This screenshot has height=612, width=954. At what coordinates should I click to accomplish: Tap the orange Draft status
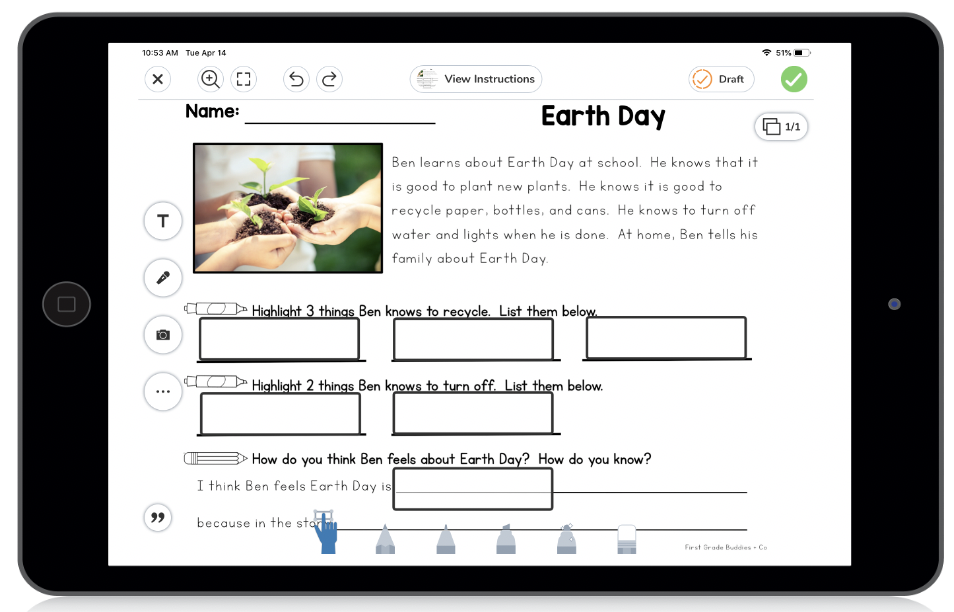[720, 78]
